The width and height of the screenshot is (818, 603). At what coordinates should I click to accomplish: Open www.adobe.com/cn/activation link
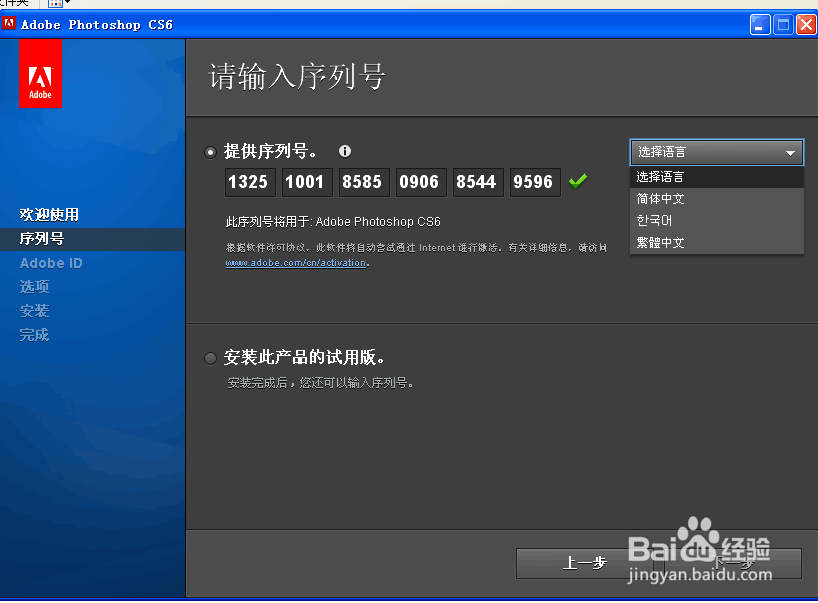pyautogui.click(x=295, y=263)
